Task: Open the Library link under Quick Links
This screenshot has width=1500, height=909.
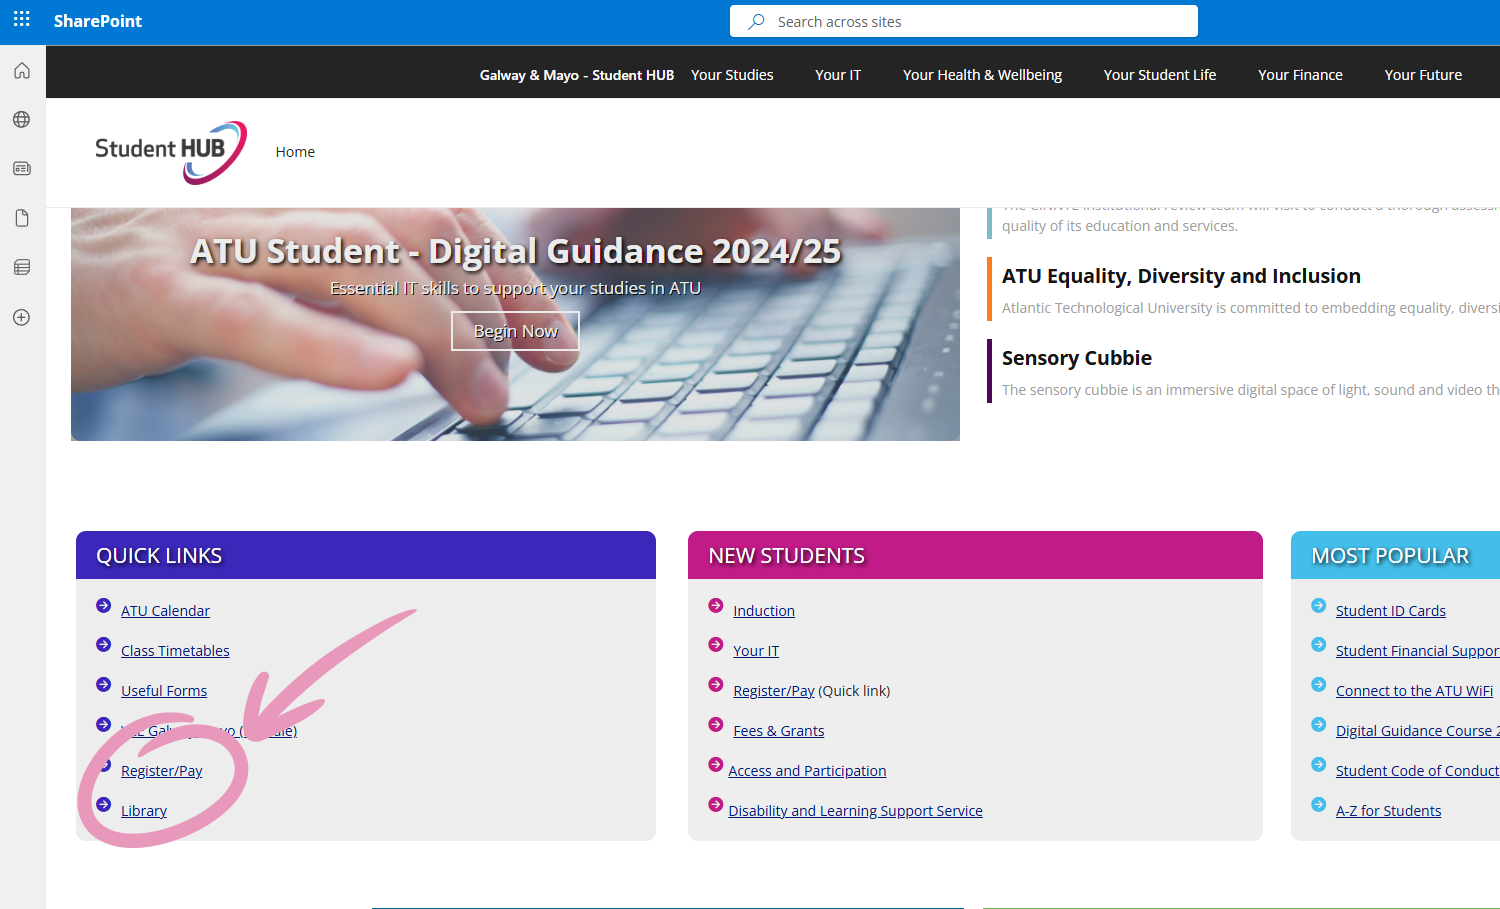Action: point(143,810)
